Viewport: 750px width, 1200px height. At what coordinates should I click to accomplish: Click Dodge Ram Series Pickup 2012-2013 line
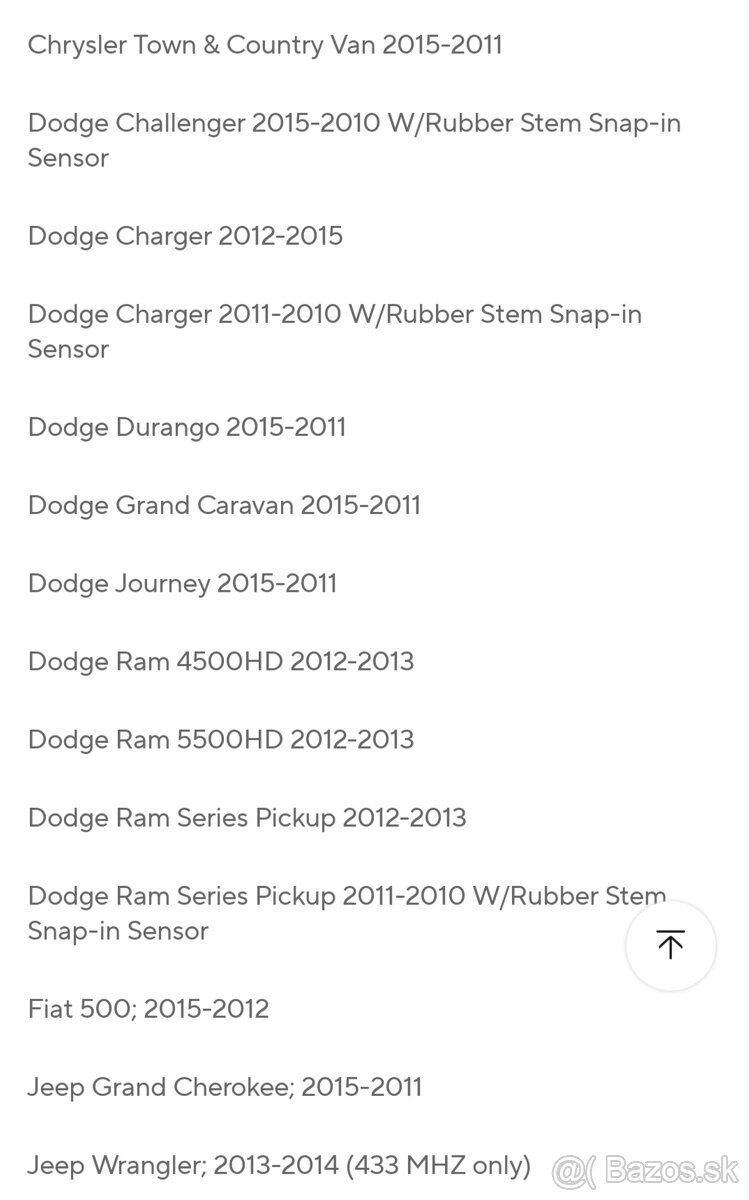[247, 817]
